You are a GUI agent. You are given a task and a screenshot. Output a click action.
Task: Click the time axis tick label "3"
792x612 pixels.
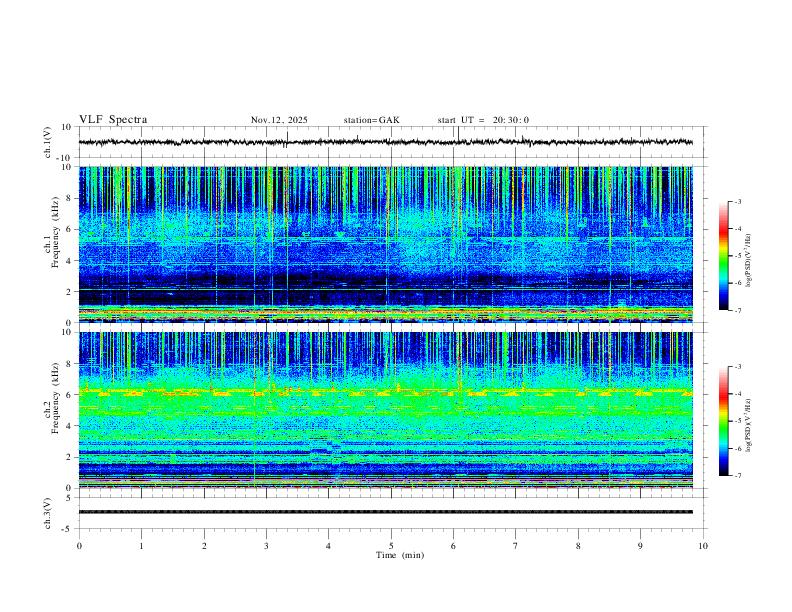coord(266,546)
